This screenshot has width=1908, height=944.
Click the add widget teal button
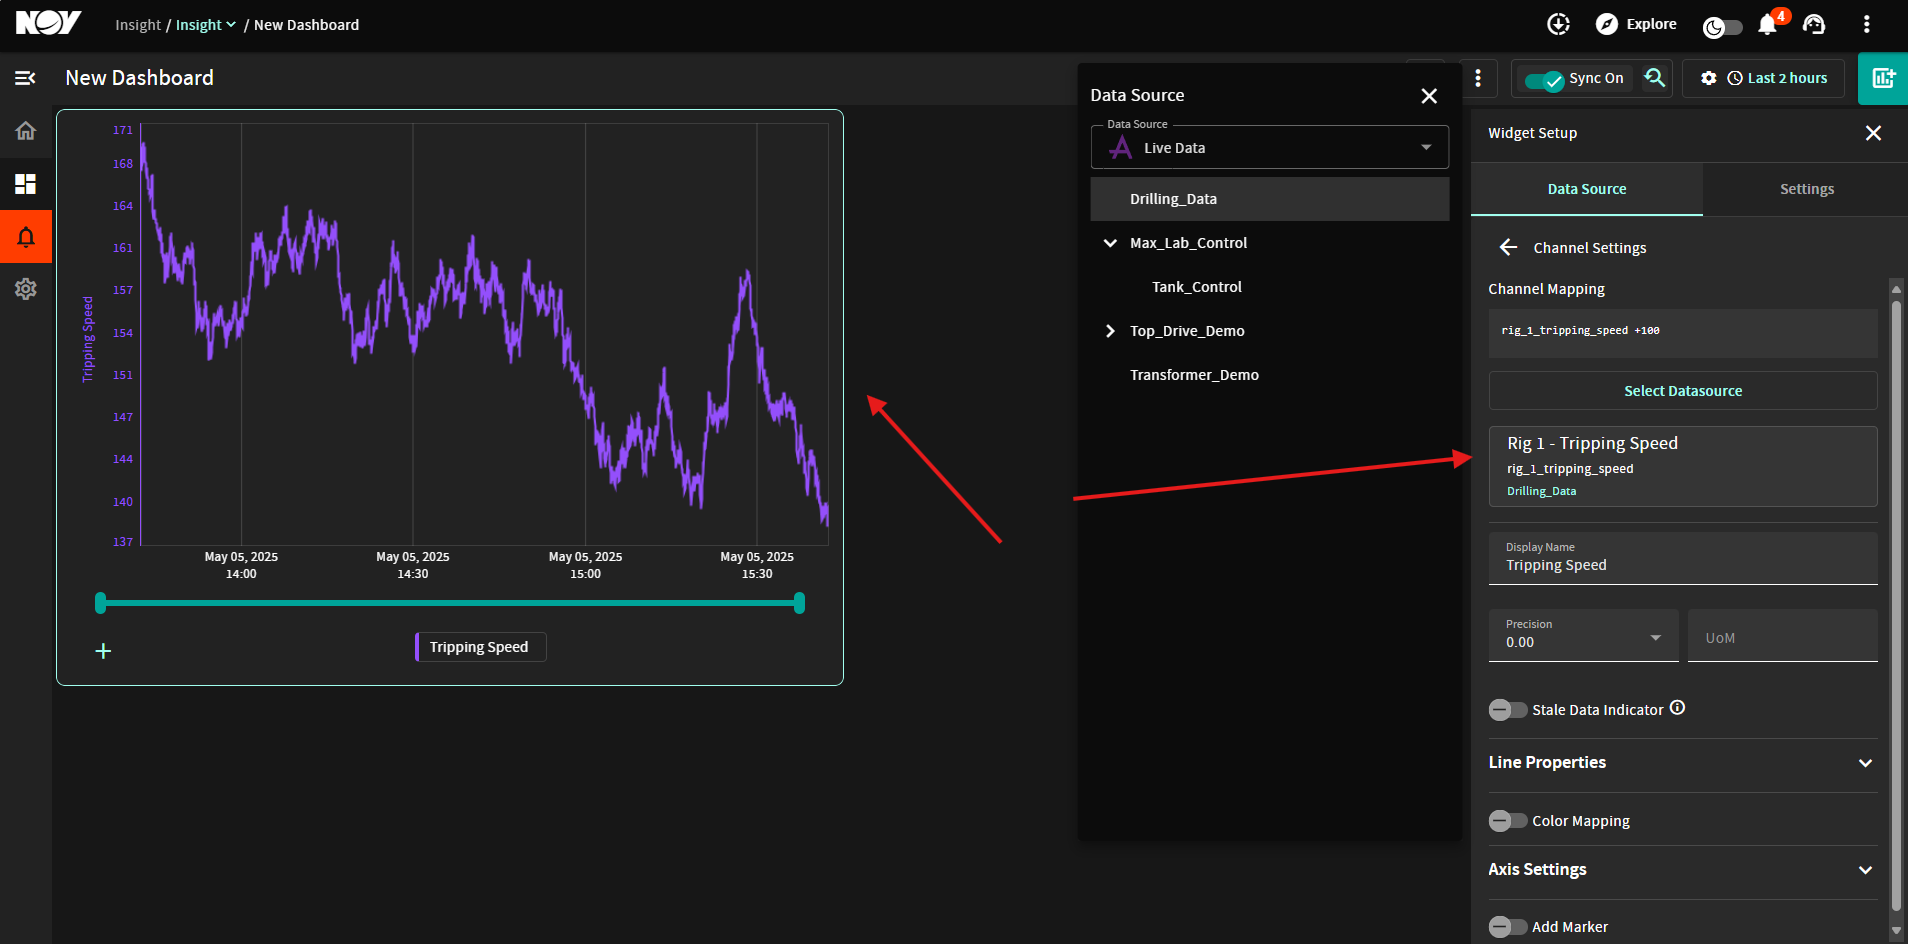click(1883, 78)
